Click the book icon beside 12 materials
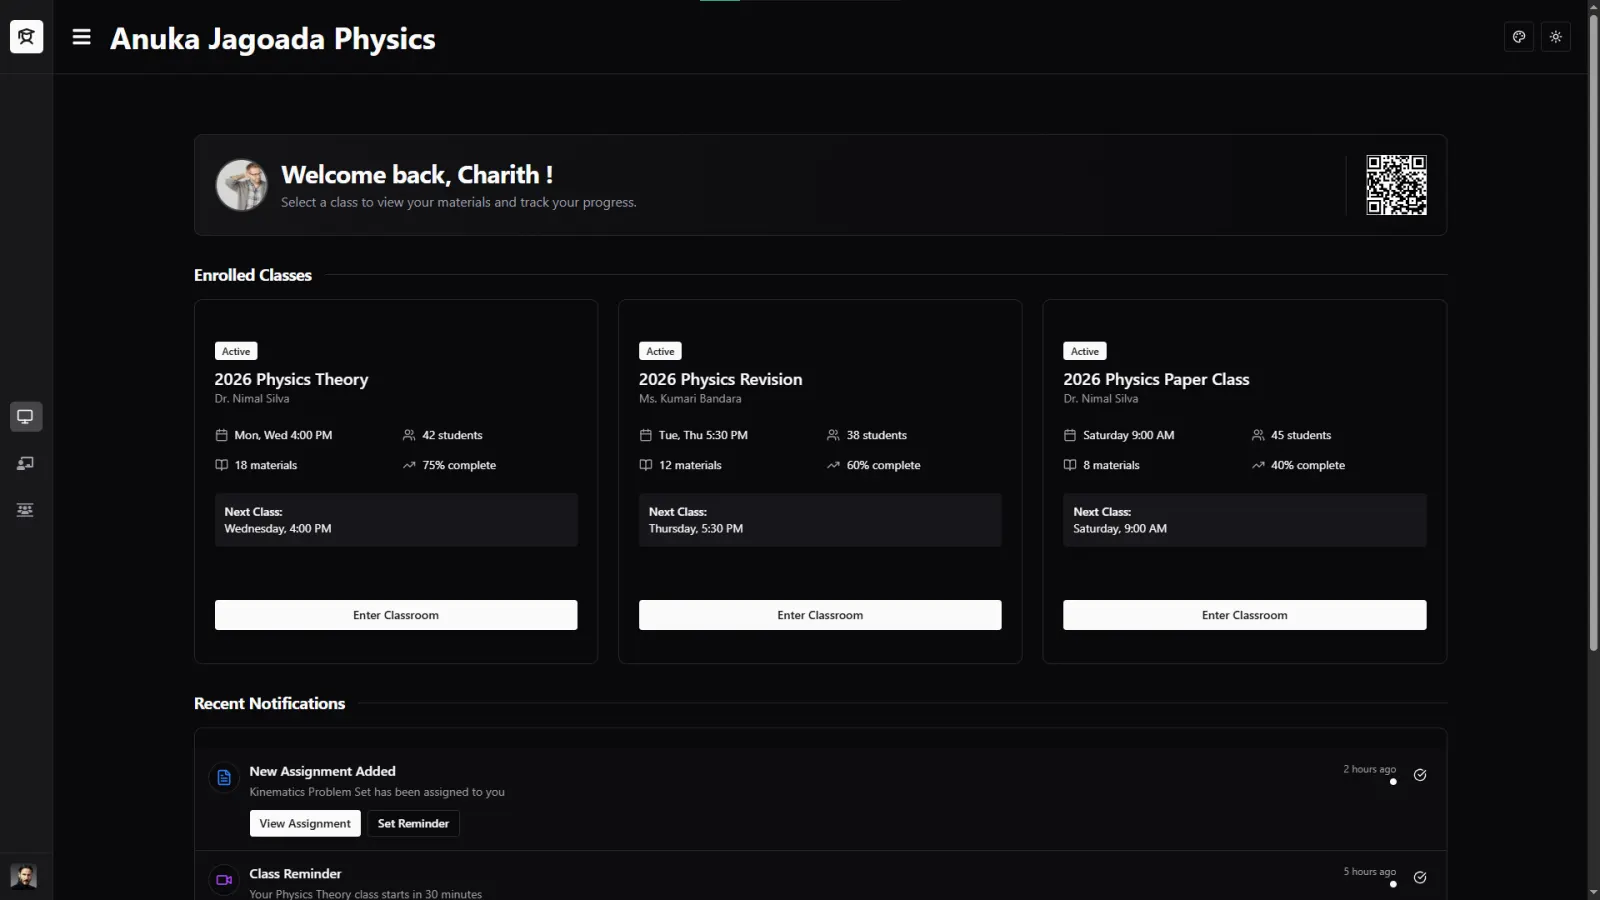The width and height of the screenshot is (1600, 900). point(646,465)
